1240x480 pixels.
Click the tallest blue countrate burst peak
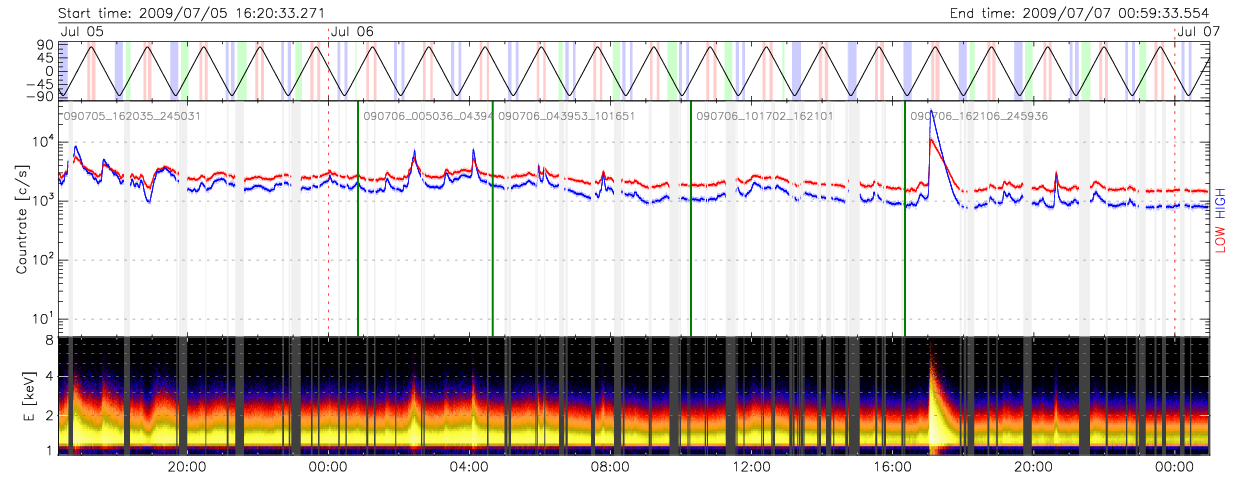(x=931, y=112)
